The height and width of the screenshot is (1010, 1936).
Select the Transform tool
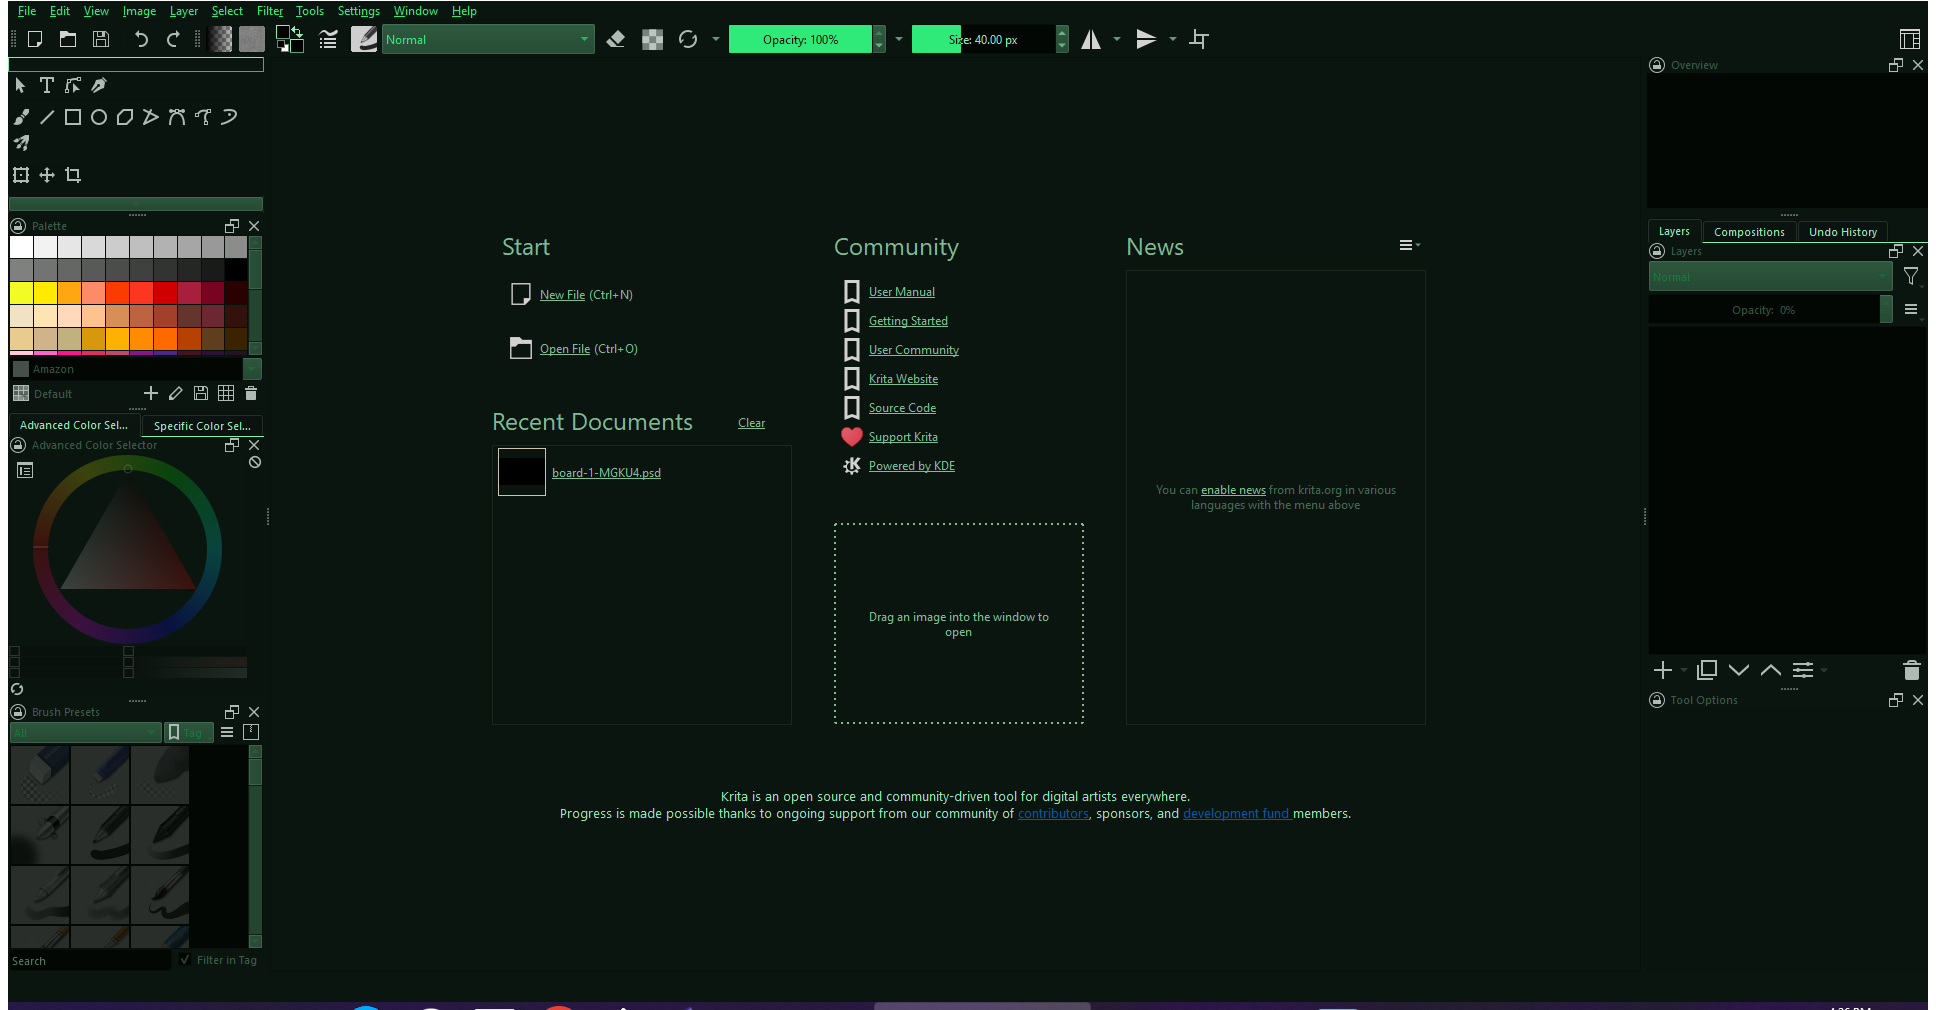coord(21,175)
